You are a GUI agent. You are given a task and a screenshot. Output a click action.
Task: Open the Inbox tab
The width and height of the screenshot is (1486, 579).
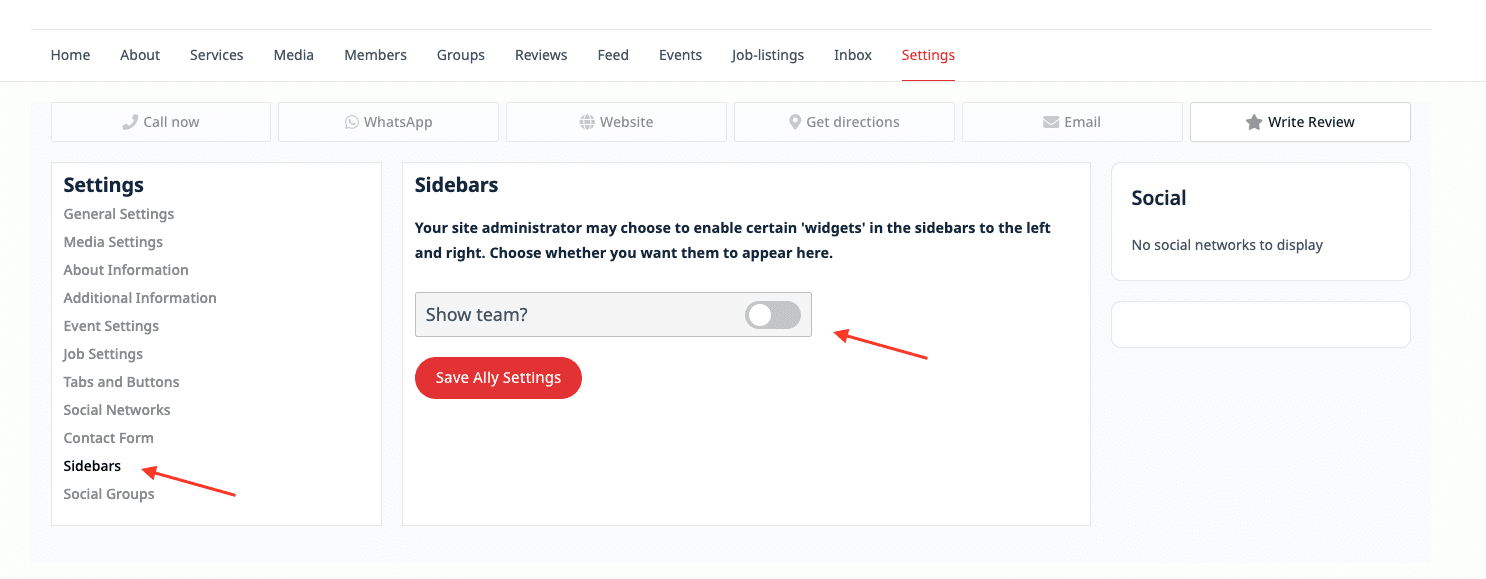[853, 55]
